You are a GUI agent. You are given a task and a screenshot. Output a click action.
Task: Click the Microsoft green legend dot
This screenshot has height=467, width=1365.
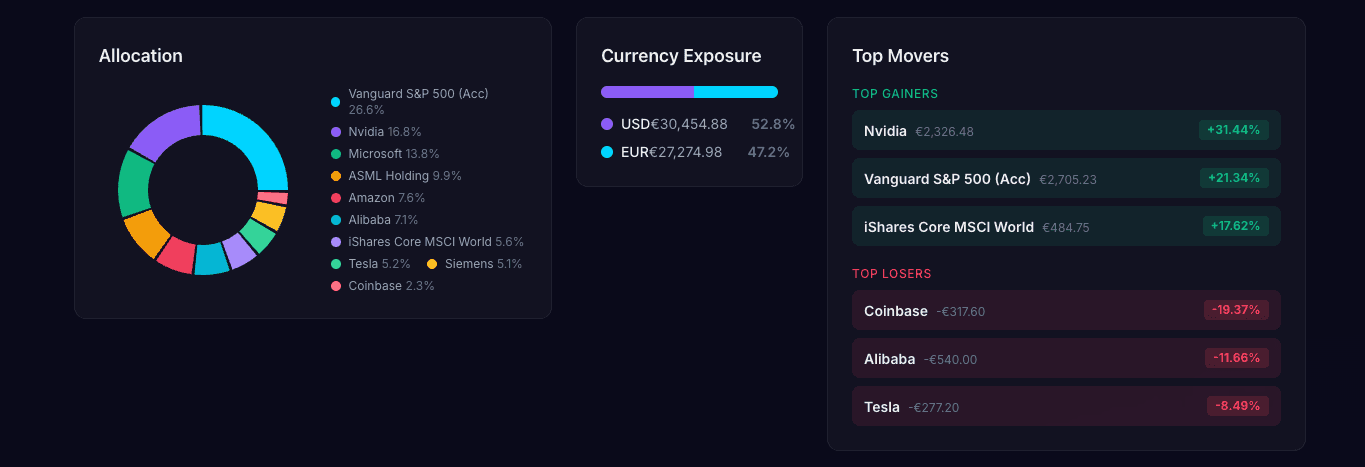coord(336,154)
